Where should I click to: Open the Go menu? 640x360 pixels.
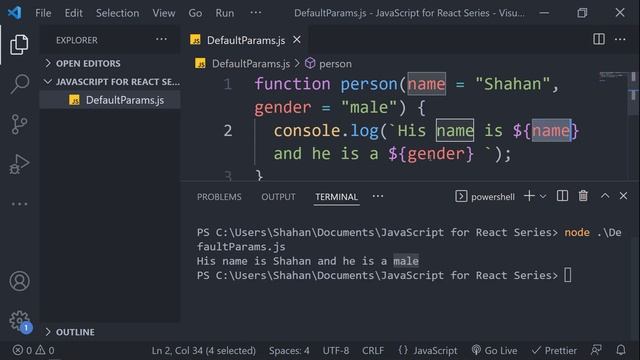195,13
